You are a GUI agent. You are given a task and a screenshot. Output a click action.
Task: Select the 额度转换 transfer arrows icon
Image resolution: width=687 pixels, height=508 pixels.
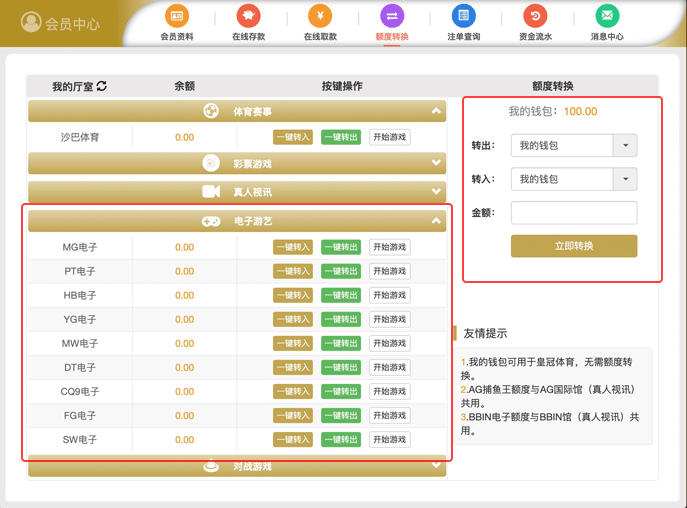pyautogui.click(x=392, y=17)
